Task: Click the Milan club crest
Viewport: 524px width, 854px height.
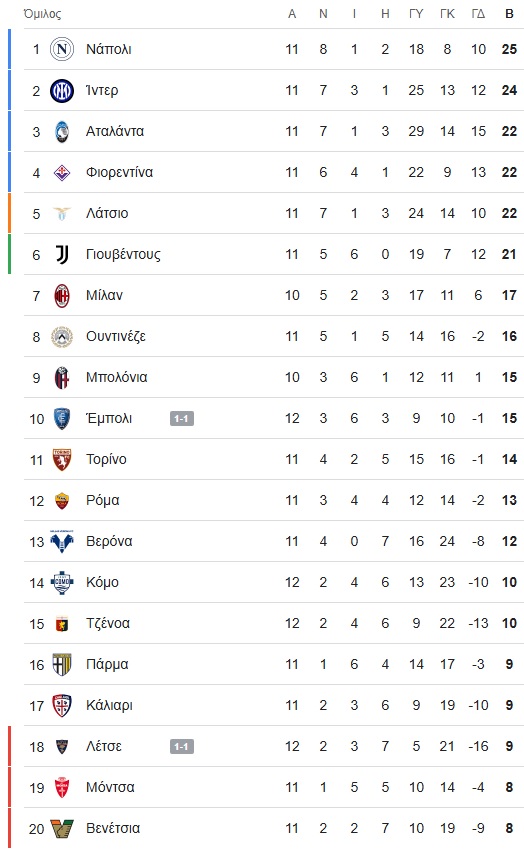Action: (62, 295)
